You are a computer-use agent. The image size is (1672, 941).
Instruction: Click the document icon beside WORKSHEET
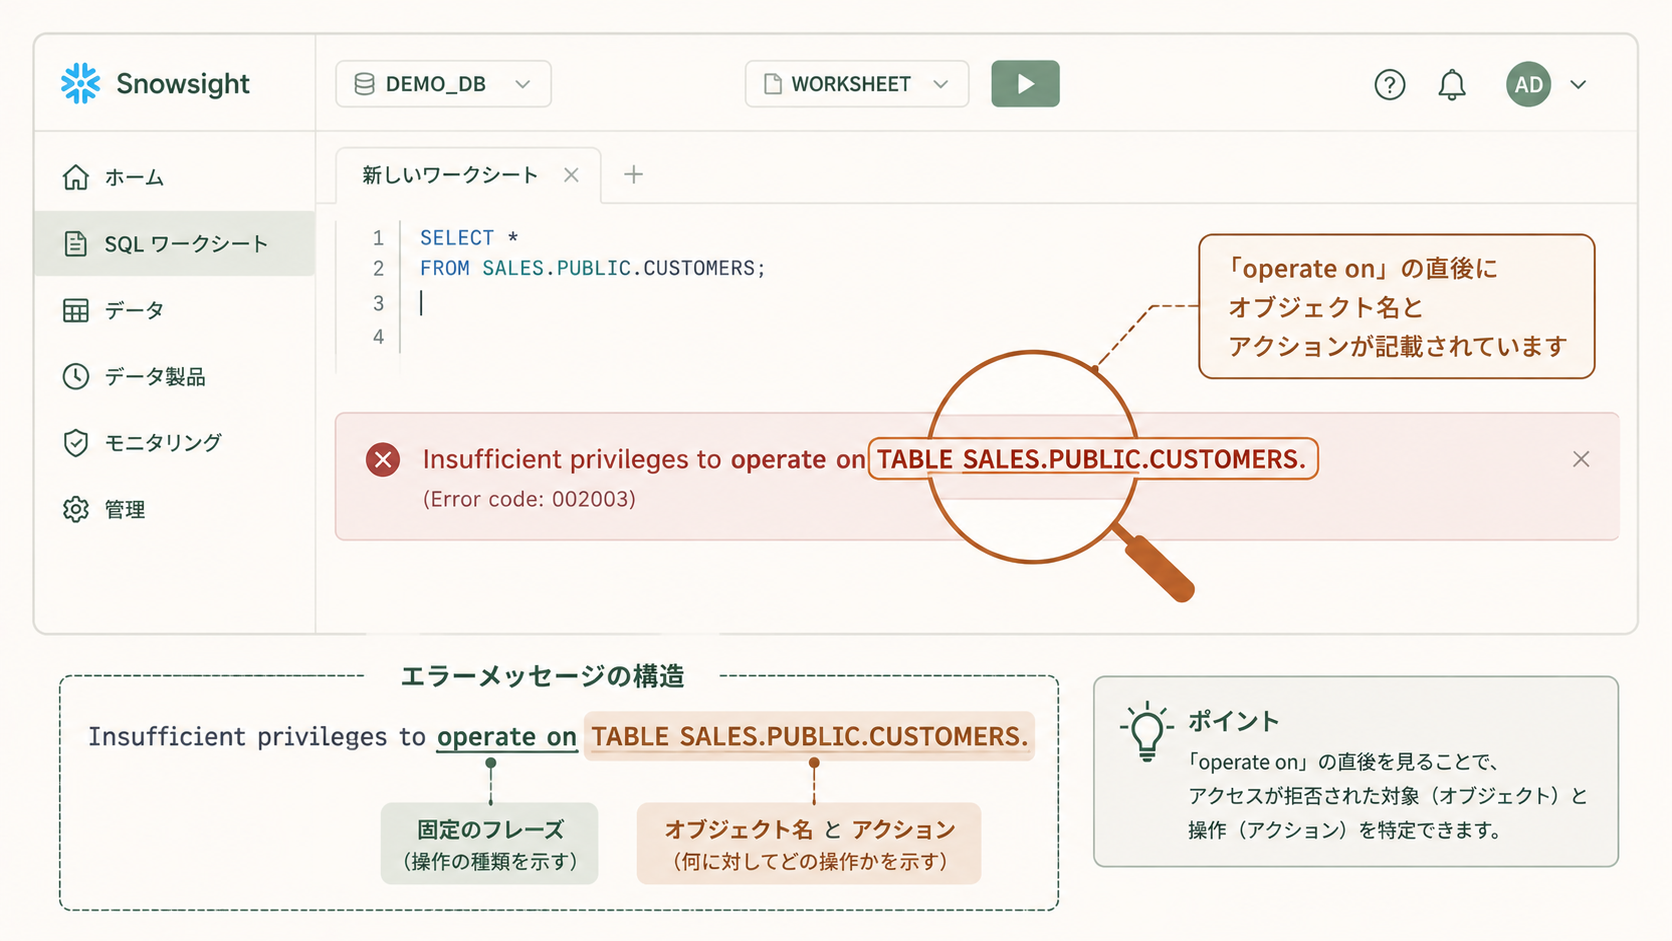point(773,84)
